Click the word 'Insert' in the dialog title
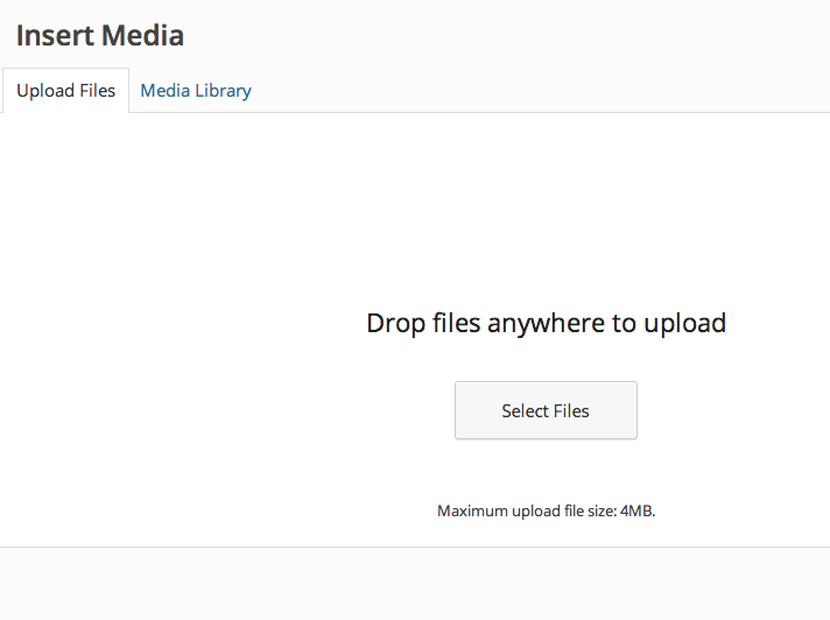The width and height of the screenshot is (830, 620). point(55,35)
